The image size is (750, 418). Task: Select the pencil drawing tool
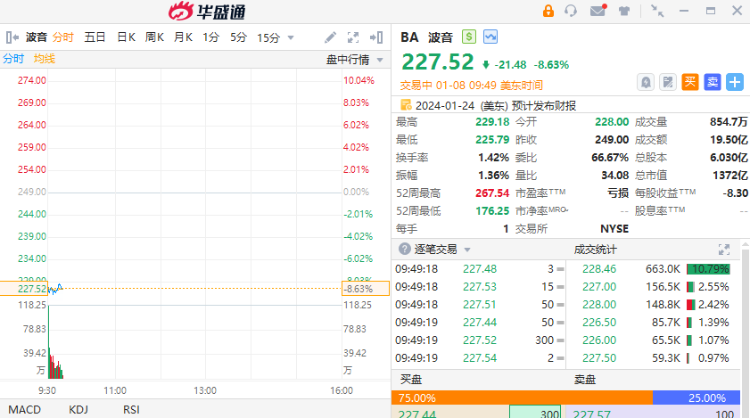[331, 37]
